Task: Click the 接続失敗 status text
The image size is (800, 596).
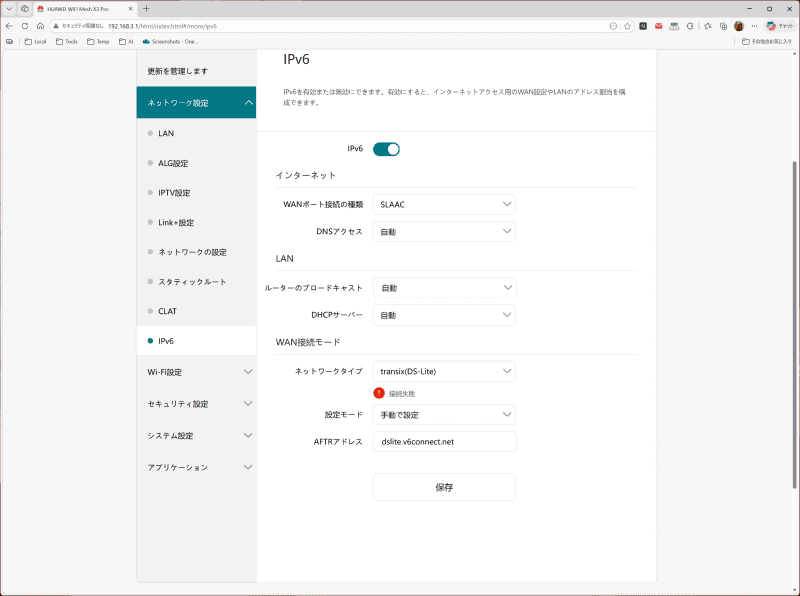Action: tap(402, 393)
